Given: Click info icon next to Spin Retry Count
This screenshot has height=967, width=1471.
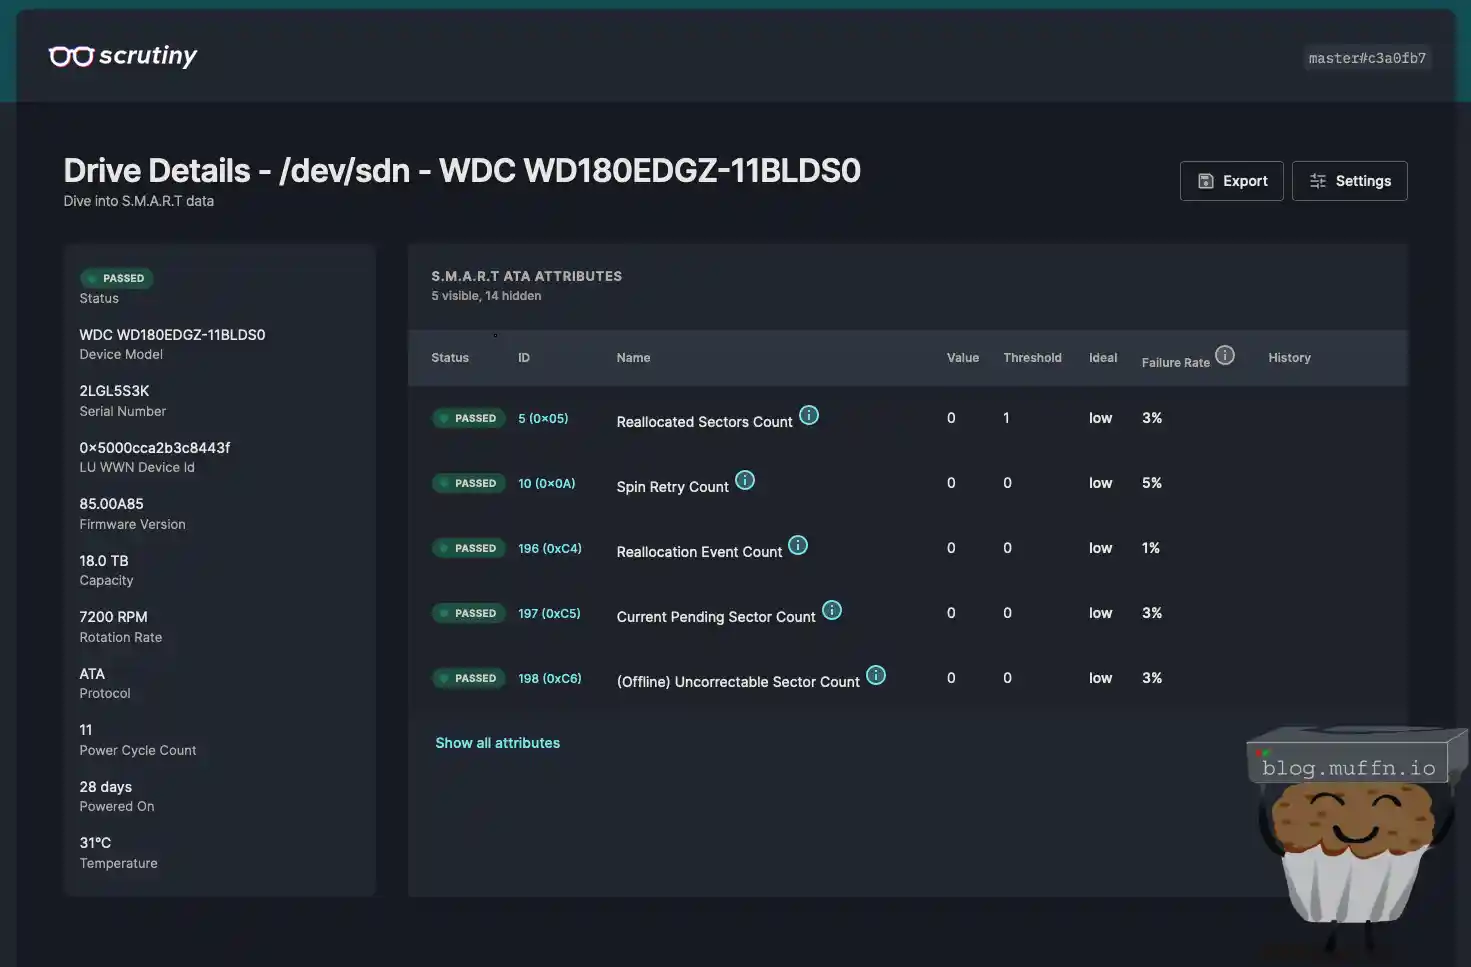Looking at the screenshot, I should 745,480.
